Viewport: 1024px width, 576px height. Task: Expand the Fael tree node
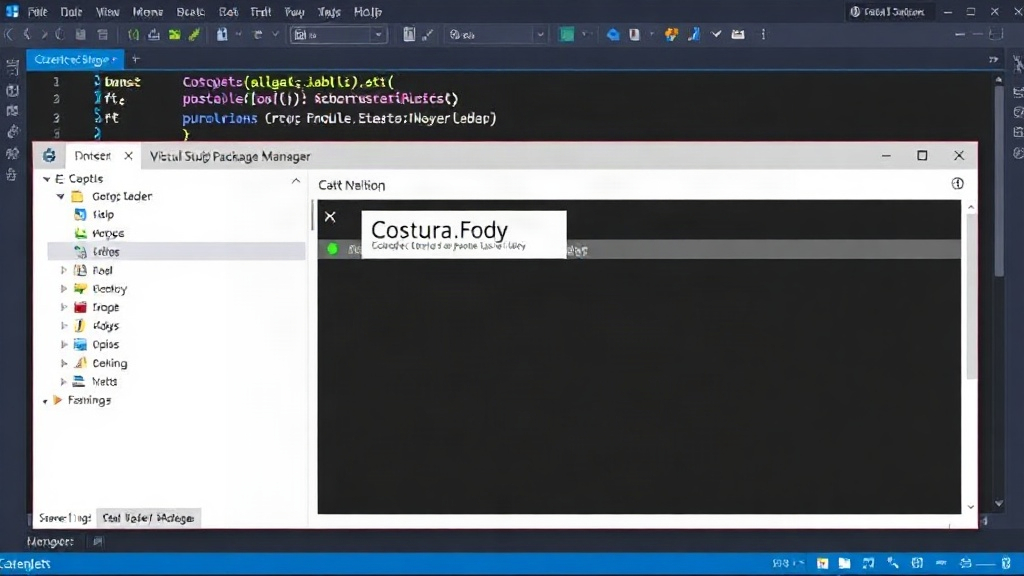pyautogui.click(x=63, y=270)
